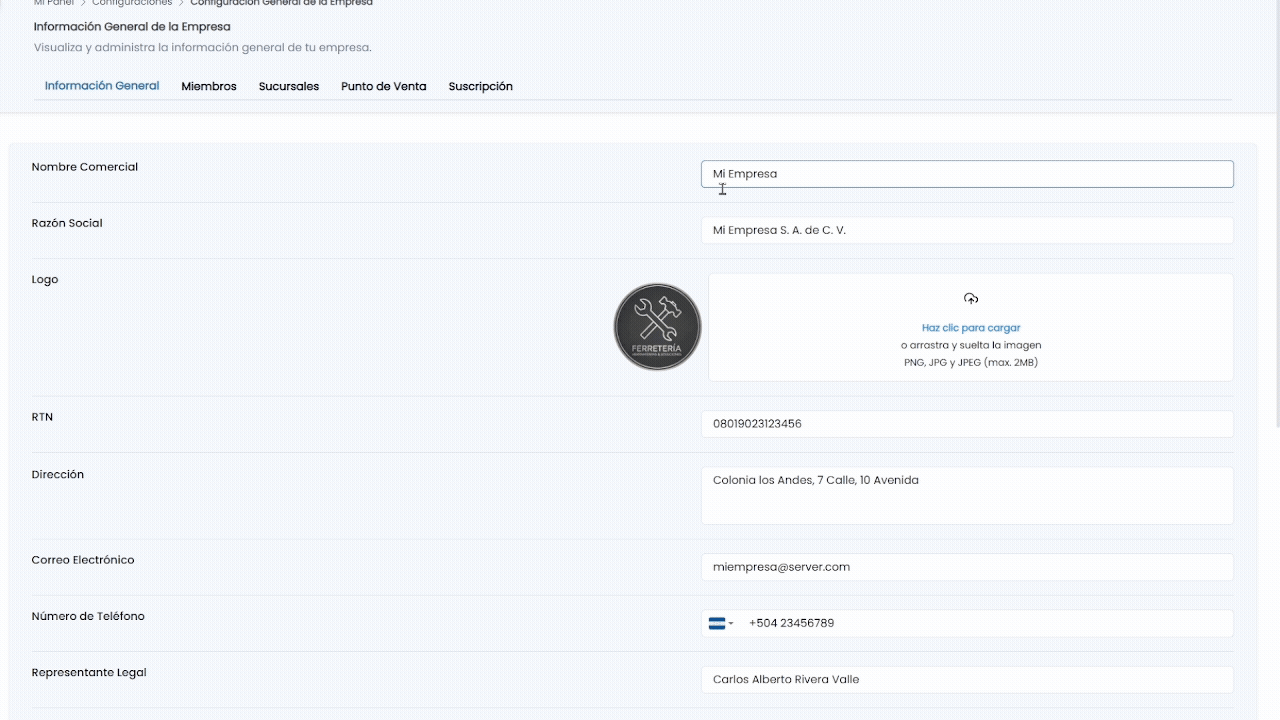The image size is (1280, 720).
Task: Click the 'Número de Teléfono' label
Action: tap(88, 616)
